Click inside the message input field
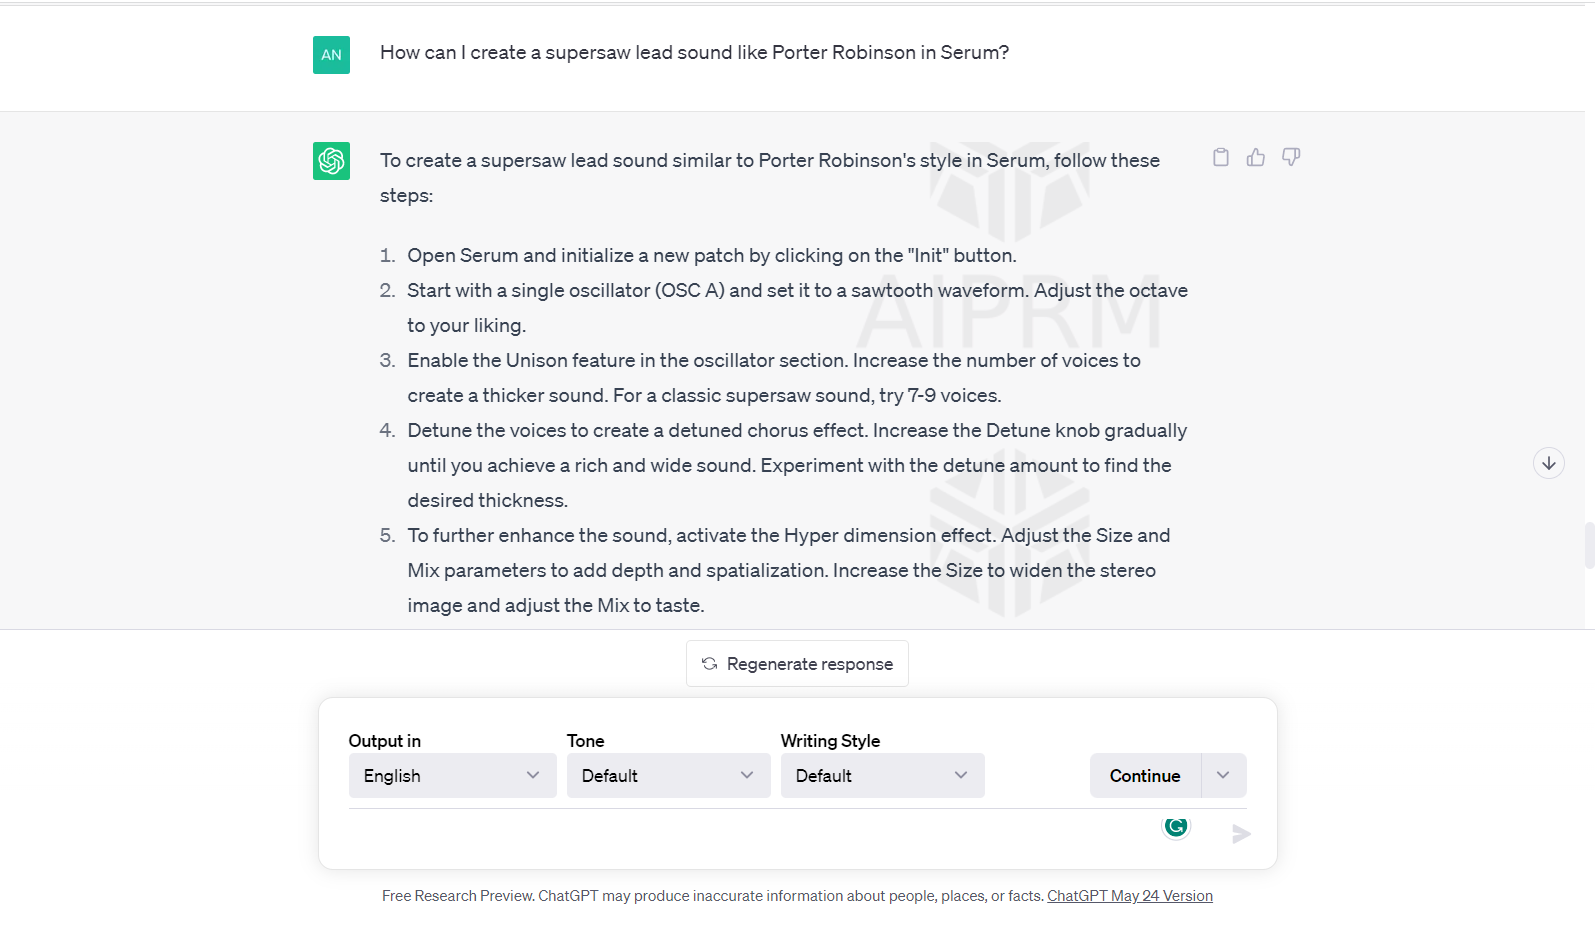The height and width of the screenshot is (930, 1595). click(750, 833)
